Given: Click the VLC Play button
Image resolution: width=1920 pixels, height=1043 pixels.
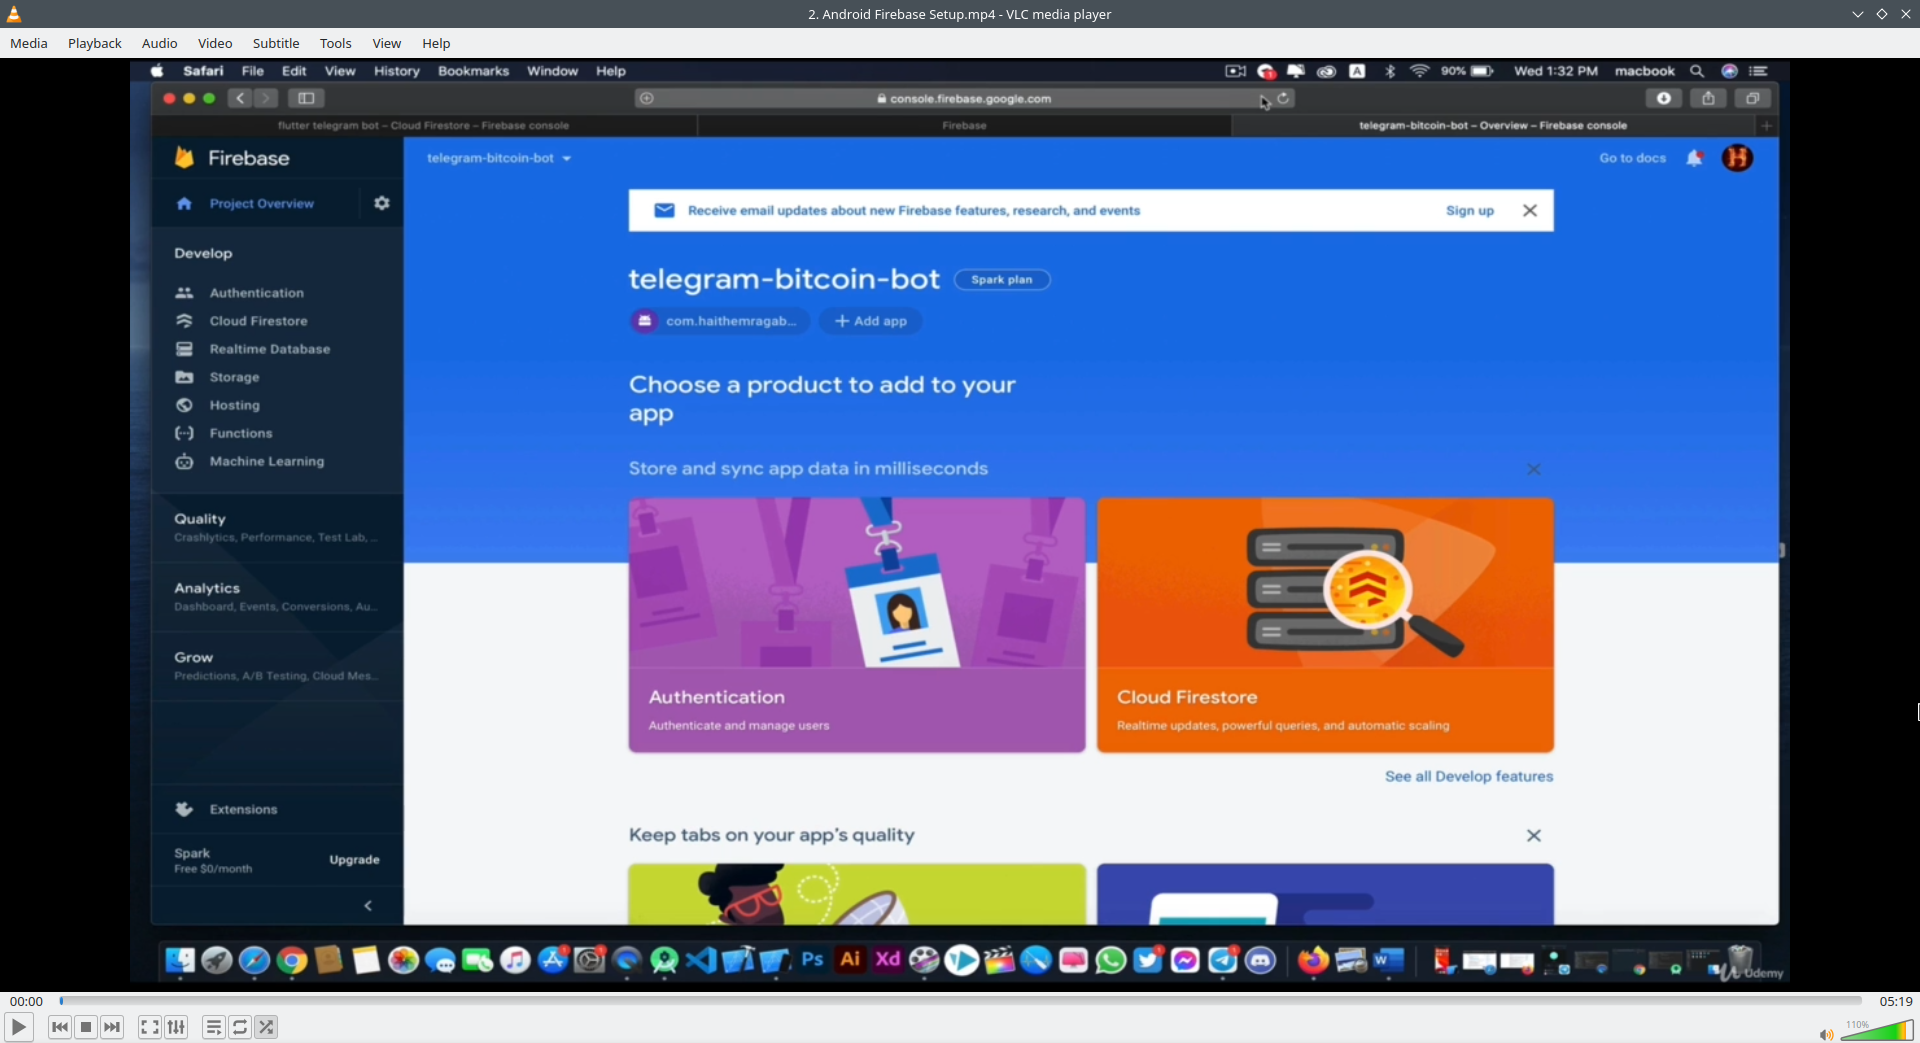Looking at the screenshot, I should [18, 1027].
